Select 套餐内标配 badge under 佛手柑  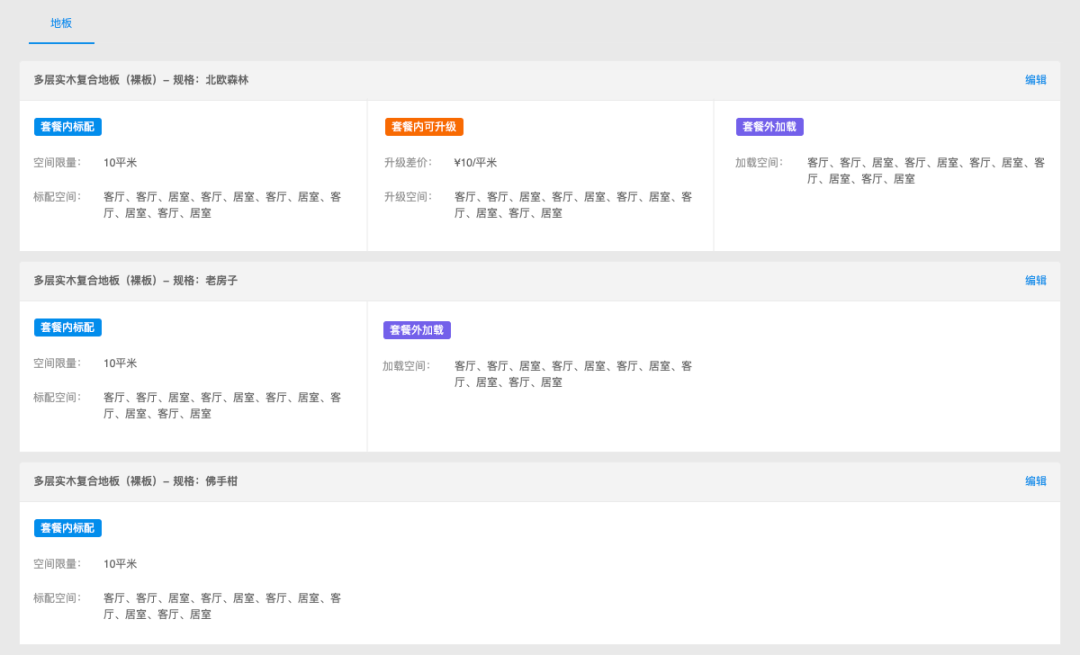click(68, 528)
